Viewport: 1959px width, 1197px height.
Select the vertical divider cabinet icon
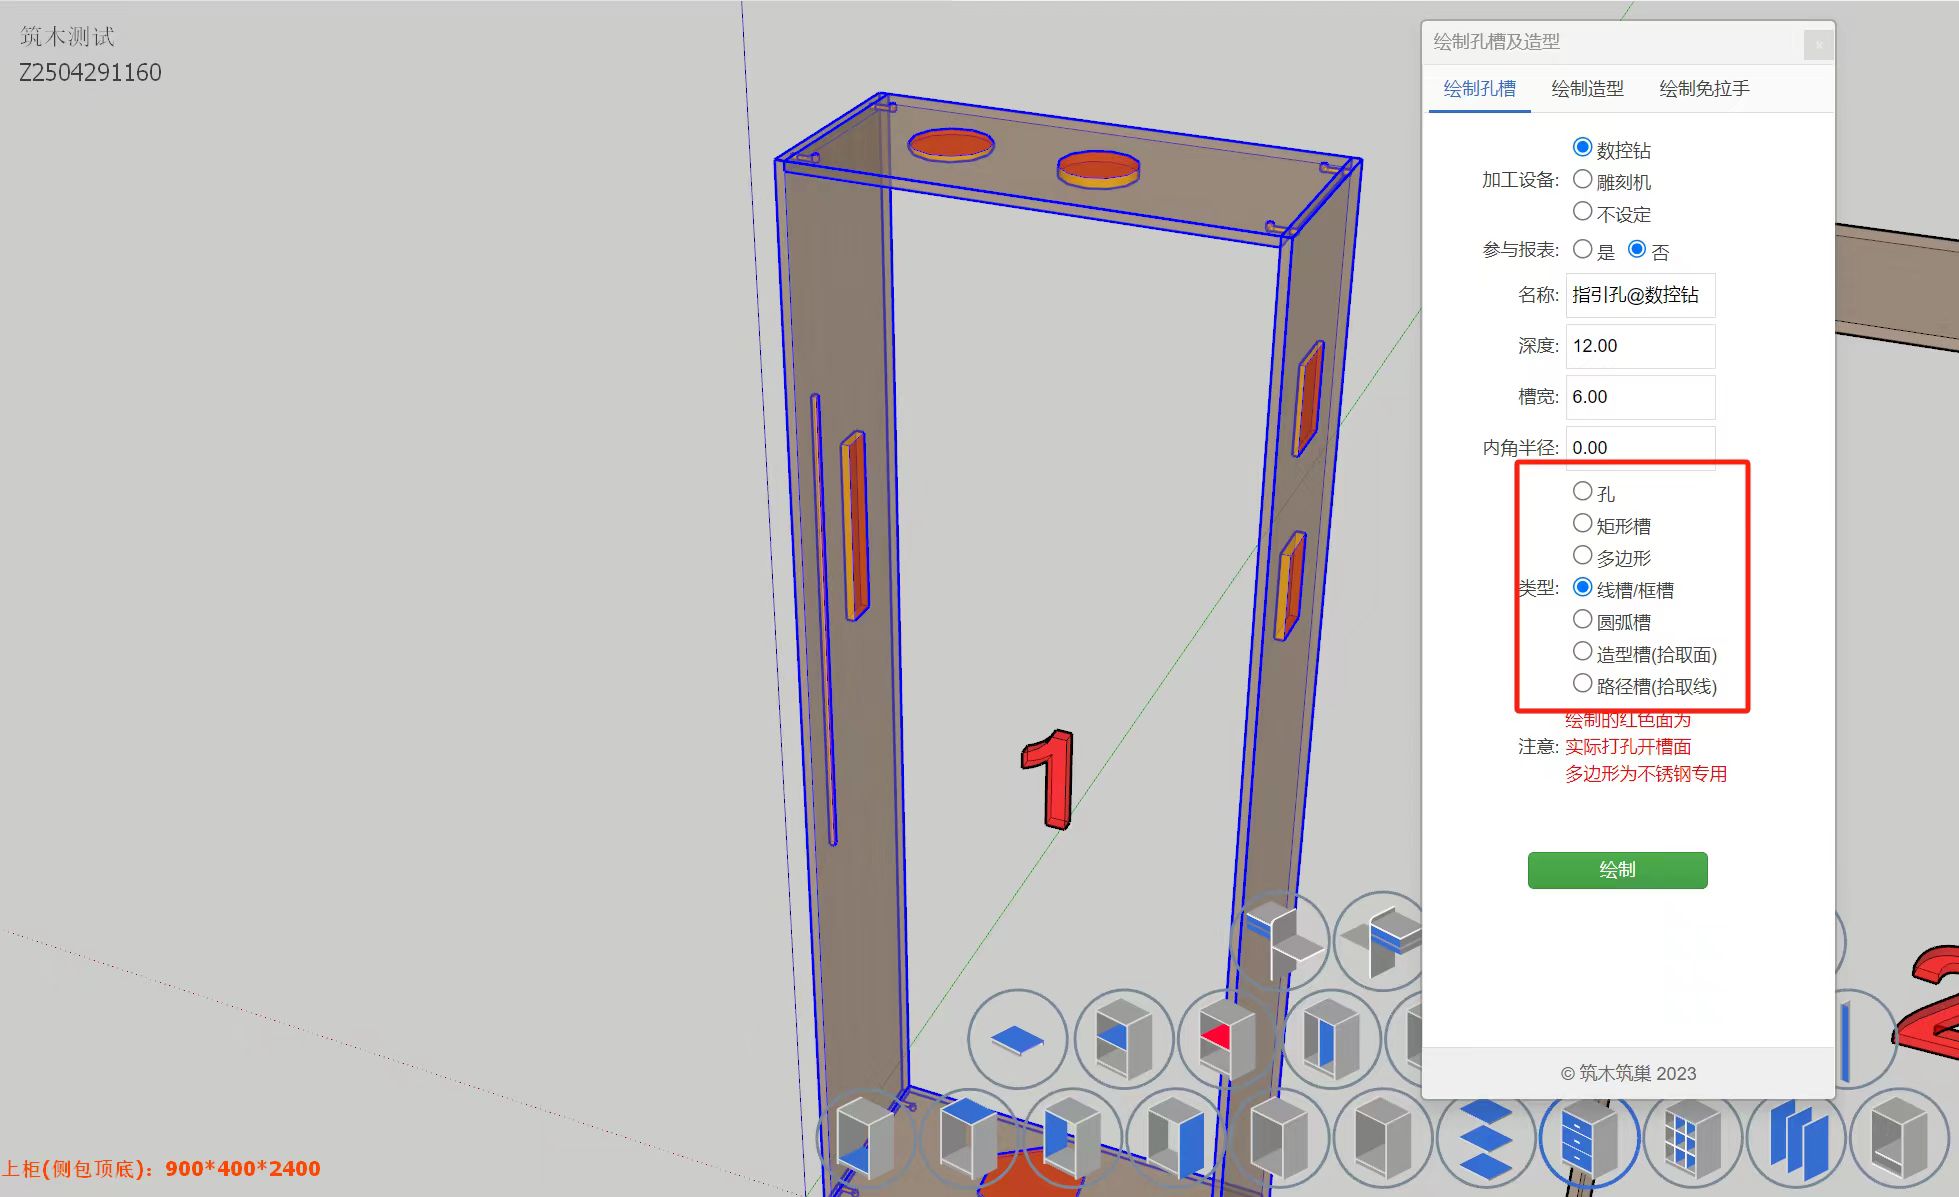coord(1330,1040)
